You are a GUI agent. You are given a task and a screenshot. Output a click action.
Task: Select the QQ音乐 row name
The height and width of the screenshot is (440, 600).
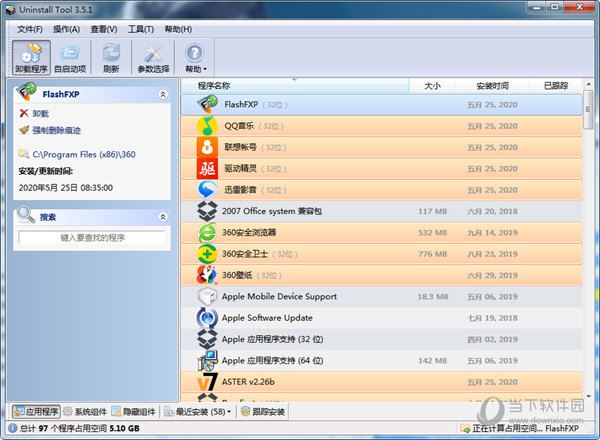(239, 126)
